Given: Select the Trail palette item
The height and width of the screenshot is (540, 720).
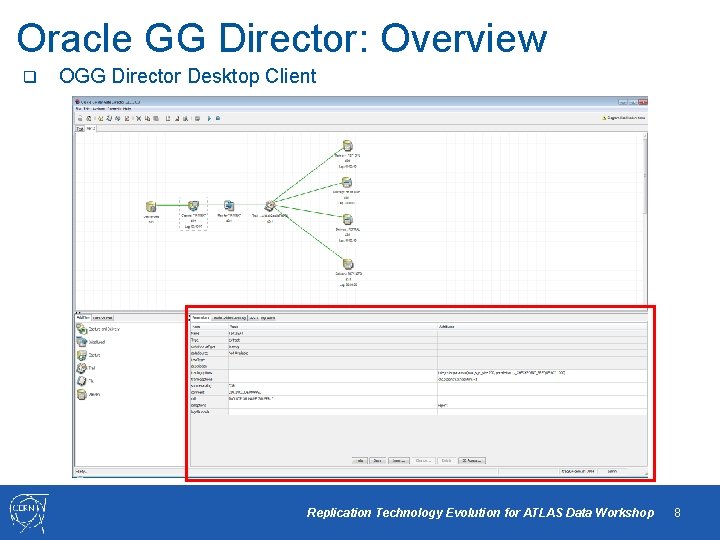Looking at the screenshot, I should pos(86,368).
